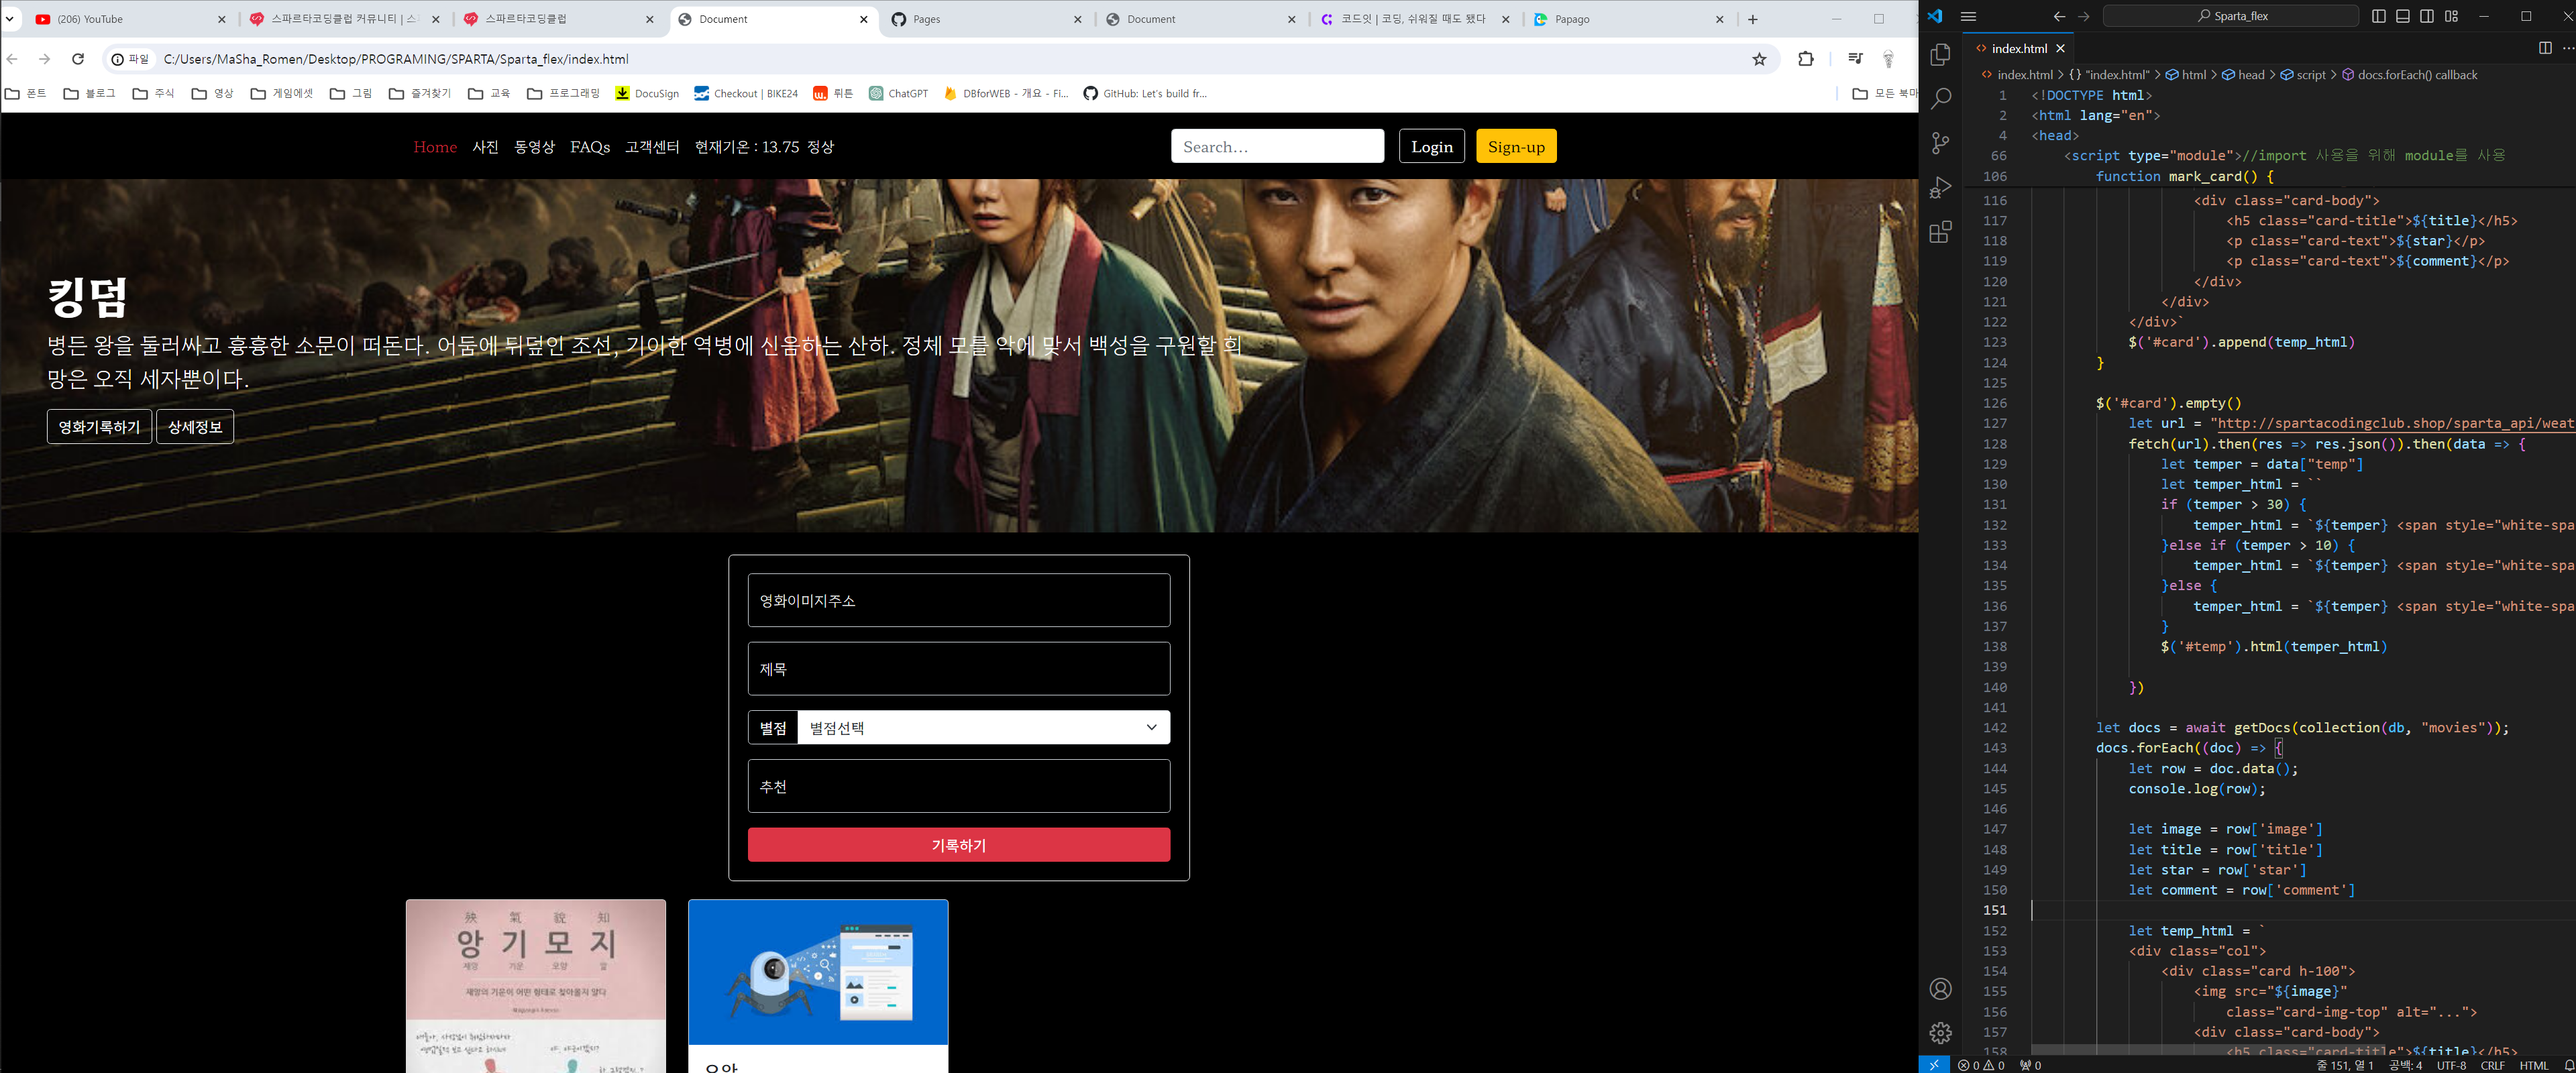Open the ChatGPT bookmark
Screen dimensions: 2576x1073
[898, 93]
